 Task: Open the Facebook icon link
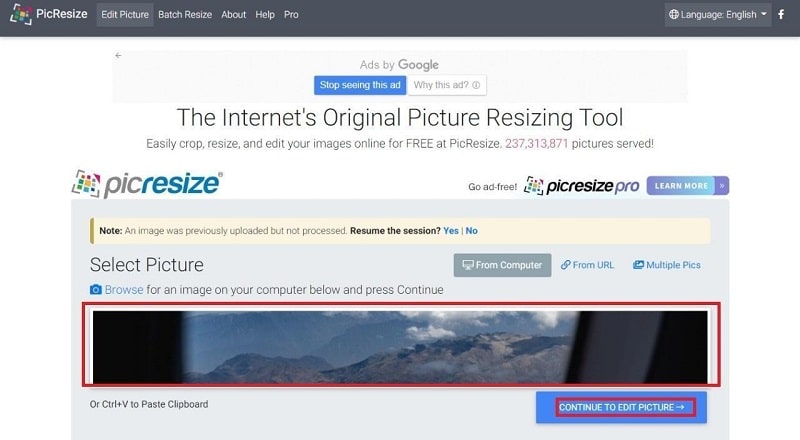point(781,14)
